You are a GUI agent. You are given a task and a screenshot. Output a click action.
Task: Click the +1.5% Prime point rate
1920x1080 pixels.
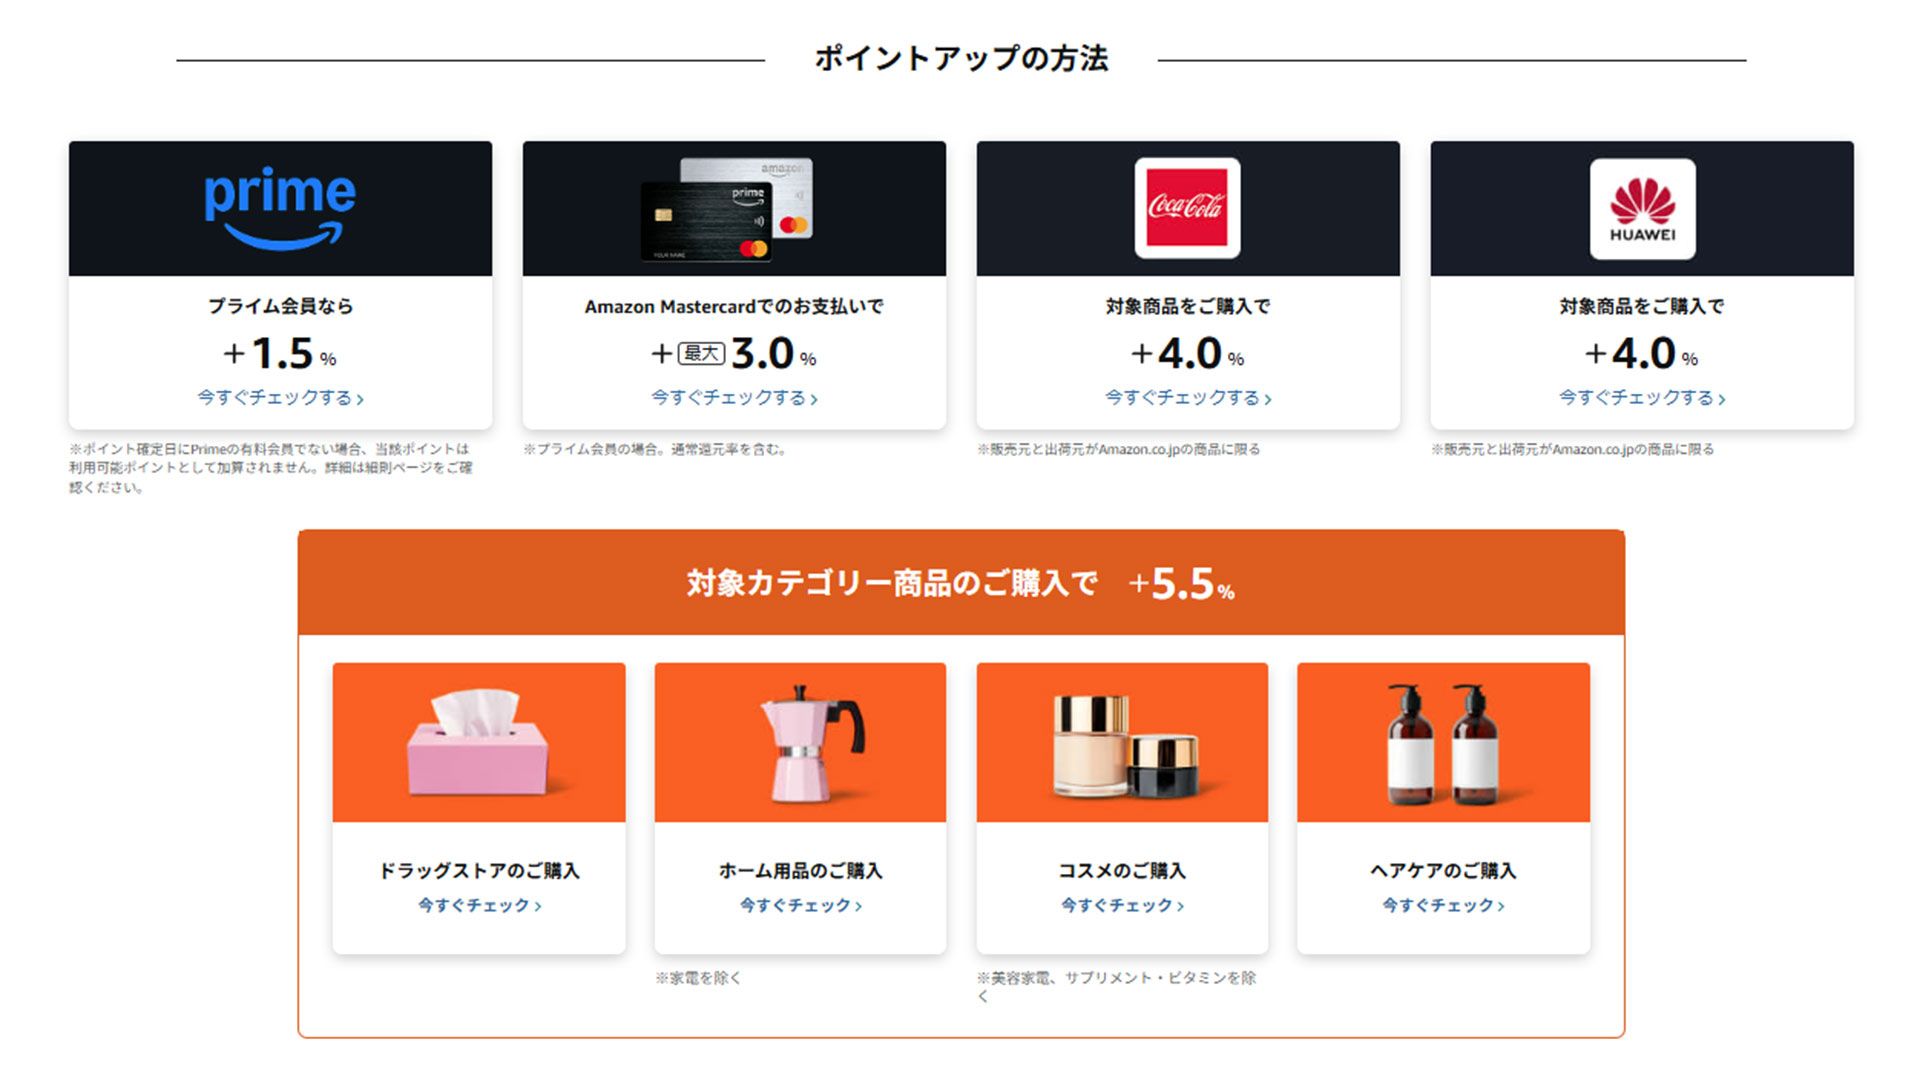click(x=280, y=353)
